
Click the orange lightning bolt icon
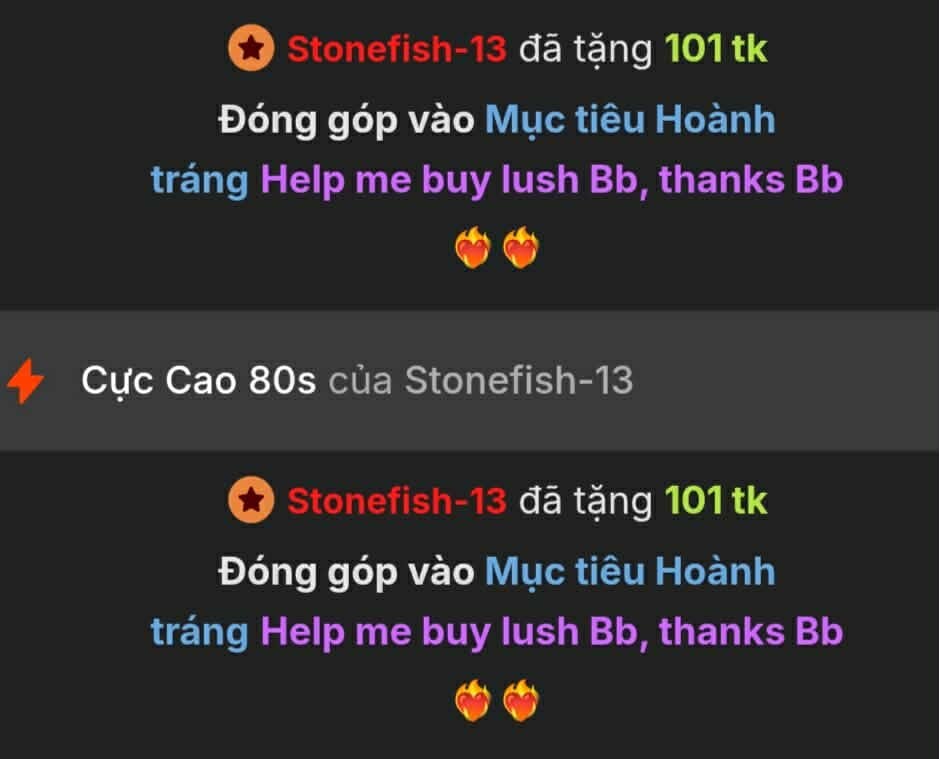25,381
